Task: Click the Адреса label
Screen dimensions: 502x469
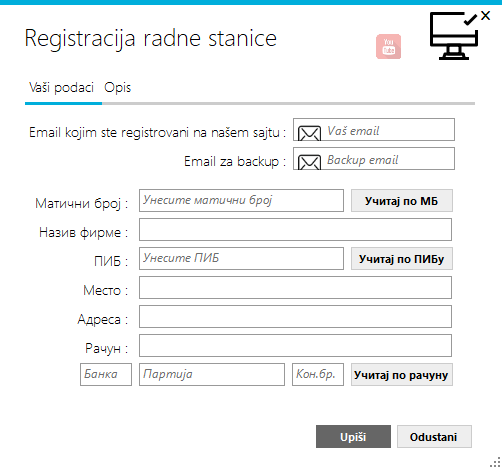Action: [x=103, y=320]
